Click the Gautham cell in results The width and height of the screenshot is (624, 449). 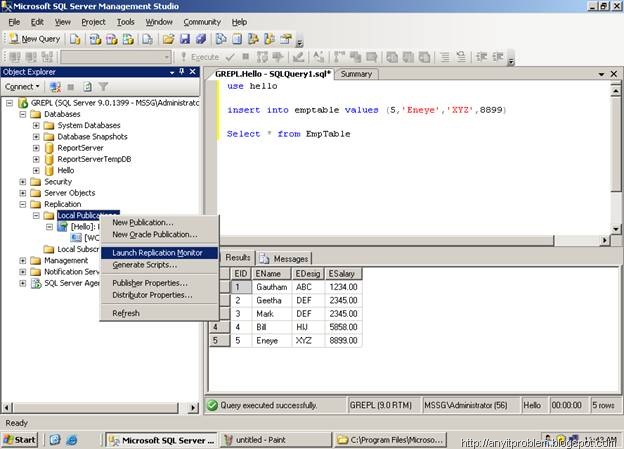click(x=272, y=287)
